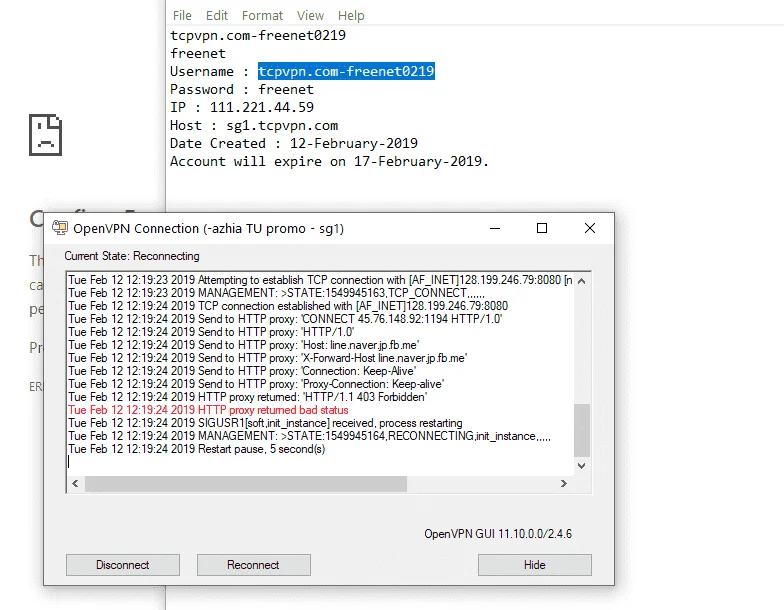This screenshot has height=610, width=784.
Task: Click the 'Host: line.naver.jp.fb.me' log line
Action: click(x=244, y=345)
